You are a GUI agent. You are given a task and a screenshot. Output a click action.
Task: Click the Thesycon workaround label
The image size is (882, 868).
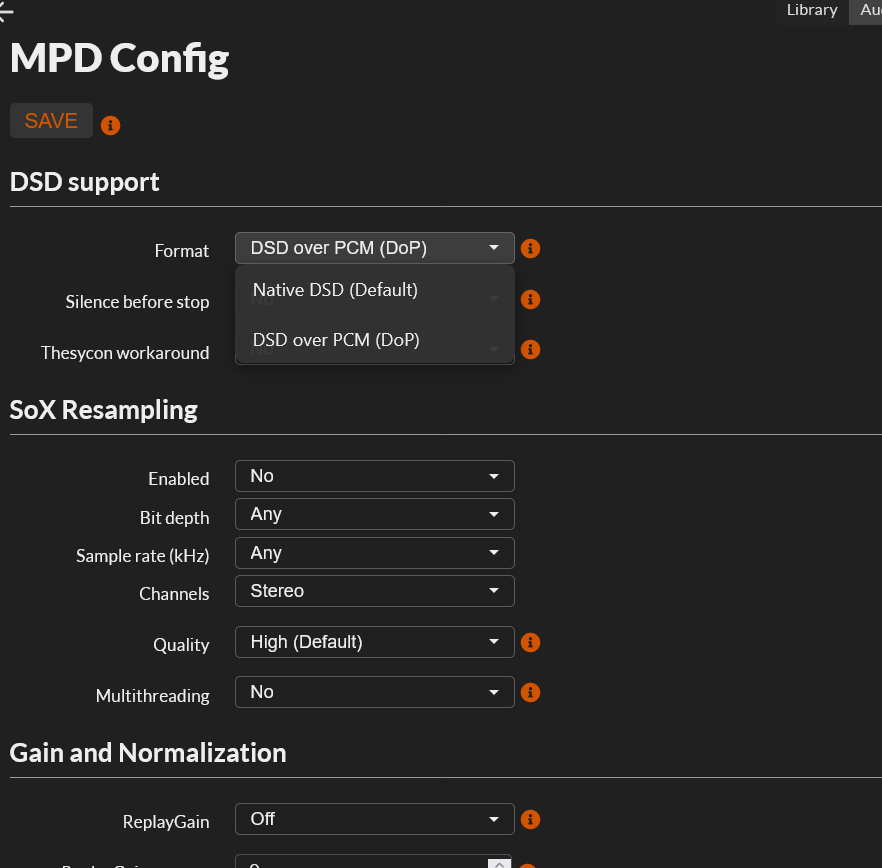(125, 353)
